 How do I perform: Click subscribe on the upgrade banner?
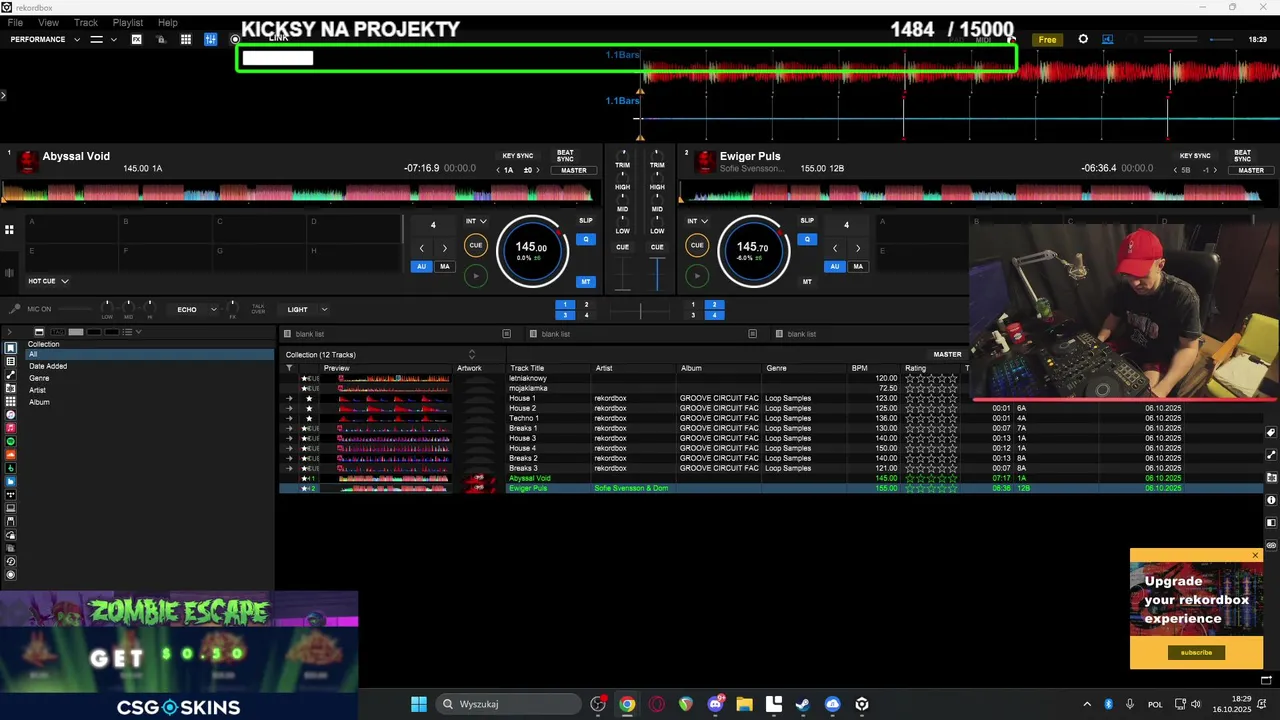point(1196,652)
